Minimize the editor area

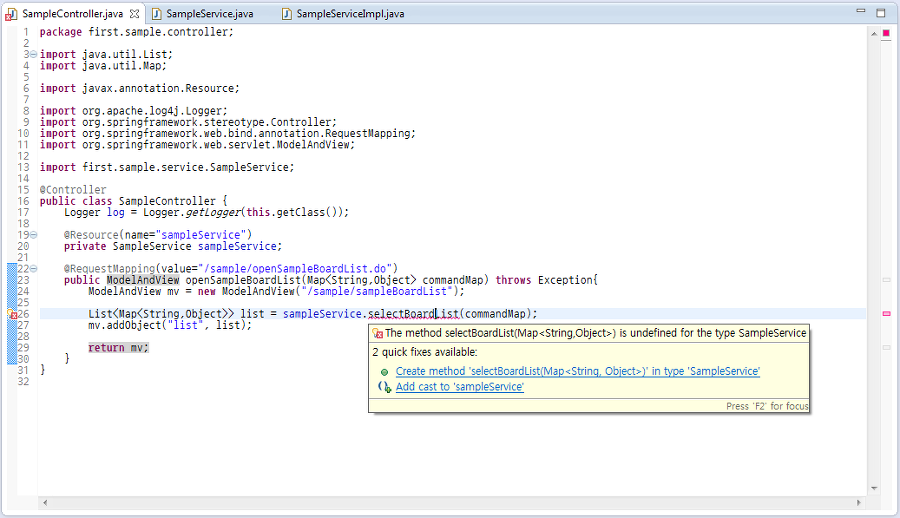point(860,11)
